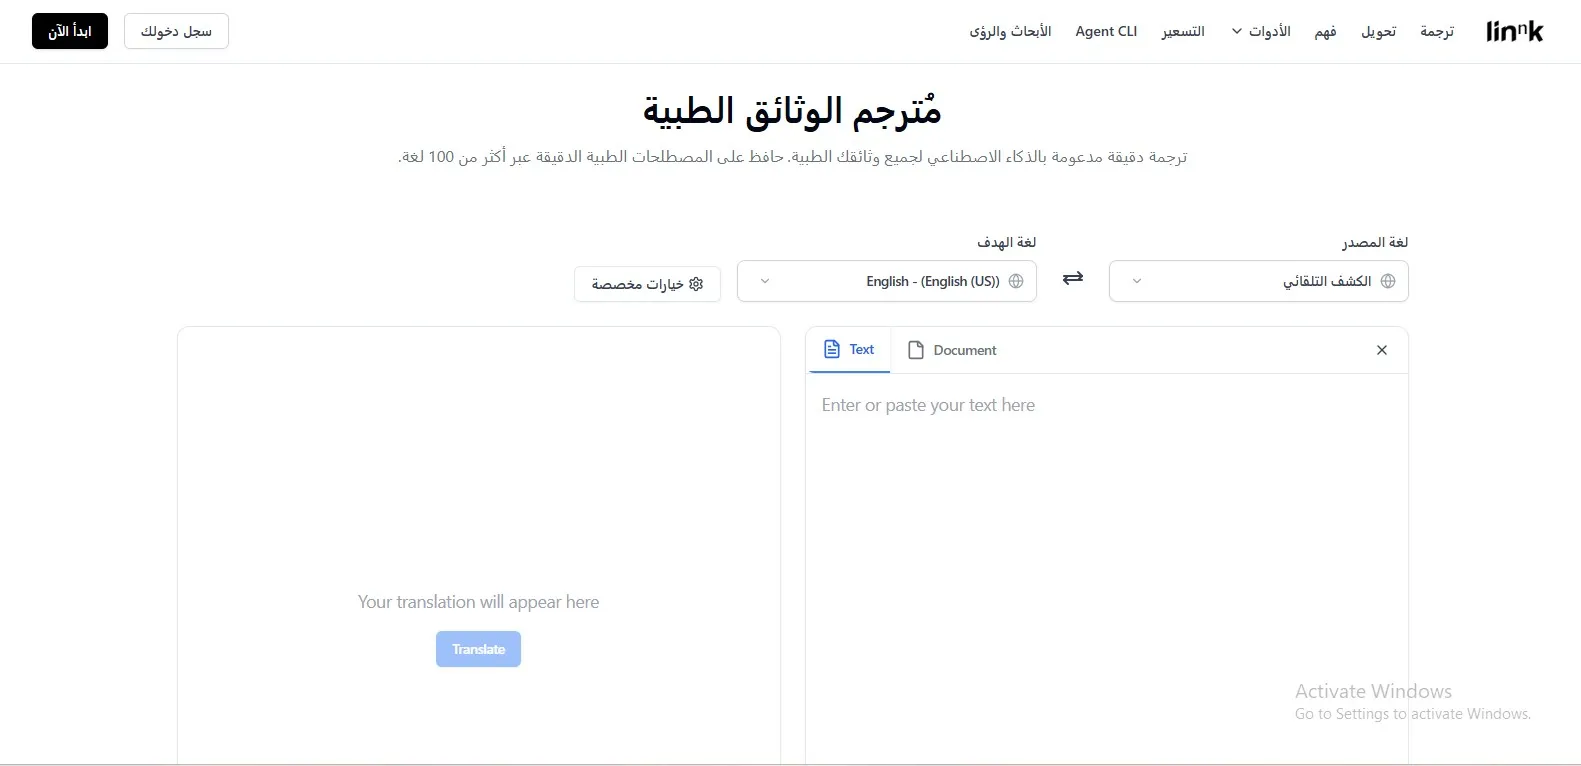Open the فهم menu item
Image resolution: width=1581 pixels, height=766 pixels.
(1325, 31)
